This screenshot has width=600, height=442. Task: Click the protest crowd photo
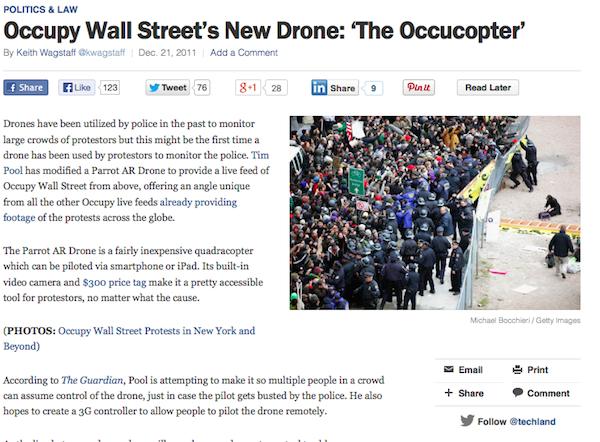[435, 213]
